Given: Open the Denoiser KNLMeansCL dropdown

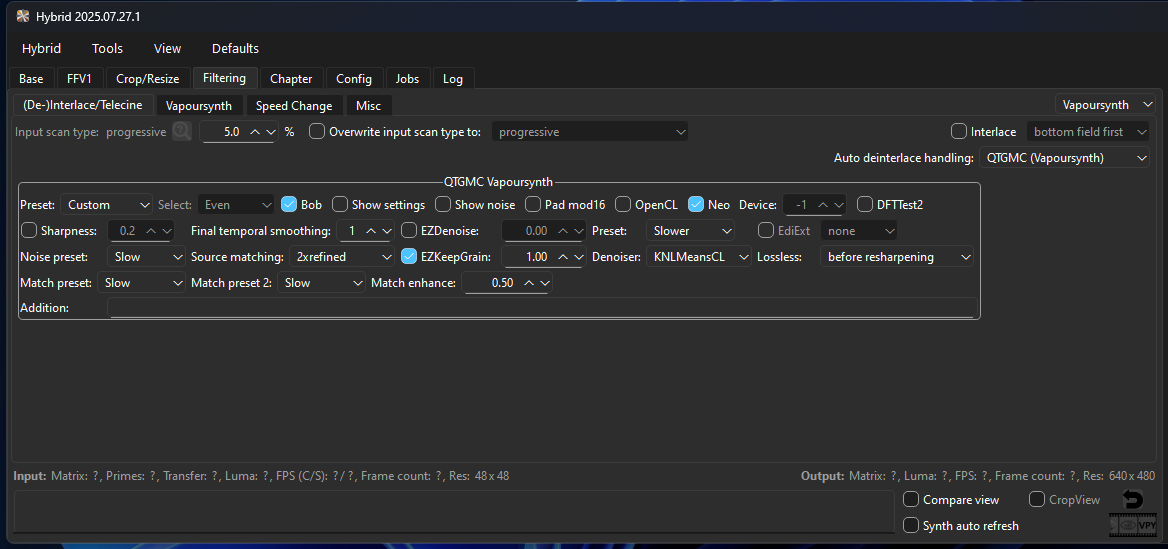Looking at the screenshot, I should click(x=698, y=256).
